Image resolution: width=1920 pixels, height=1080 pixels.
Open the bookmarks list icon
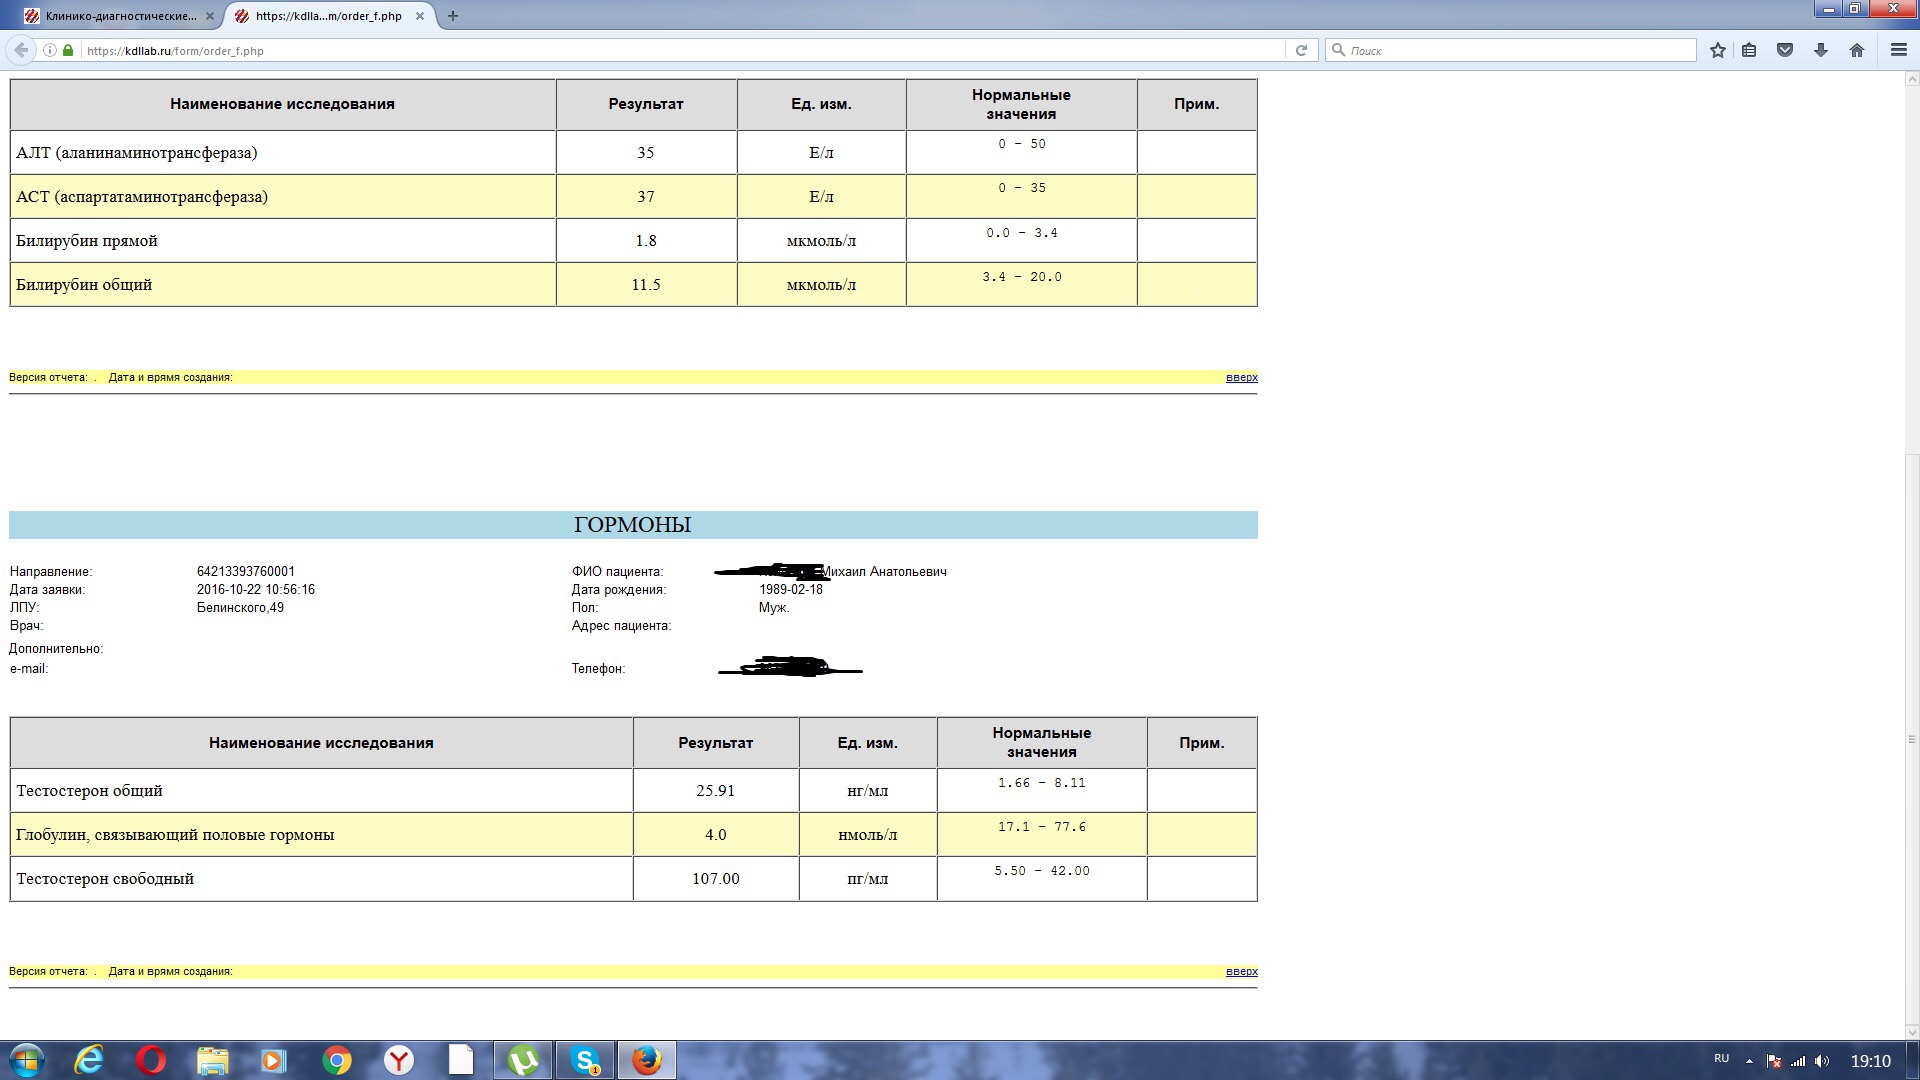(1749, 50)
